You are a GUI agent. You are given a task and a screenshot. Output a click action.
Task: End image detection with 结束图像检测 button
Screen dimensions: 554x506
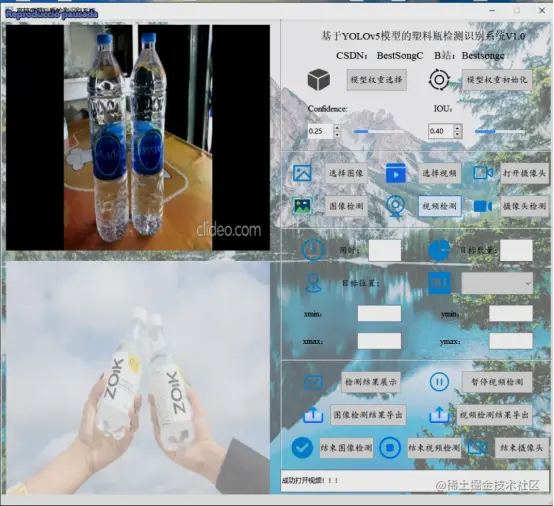(x=346, y=448)
